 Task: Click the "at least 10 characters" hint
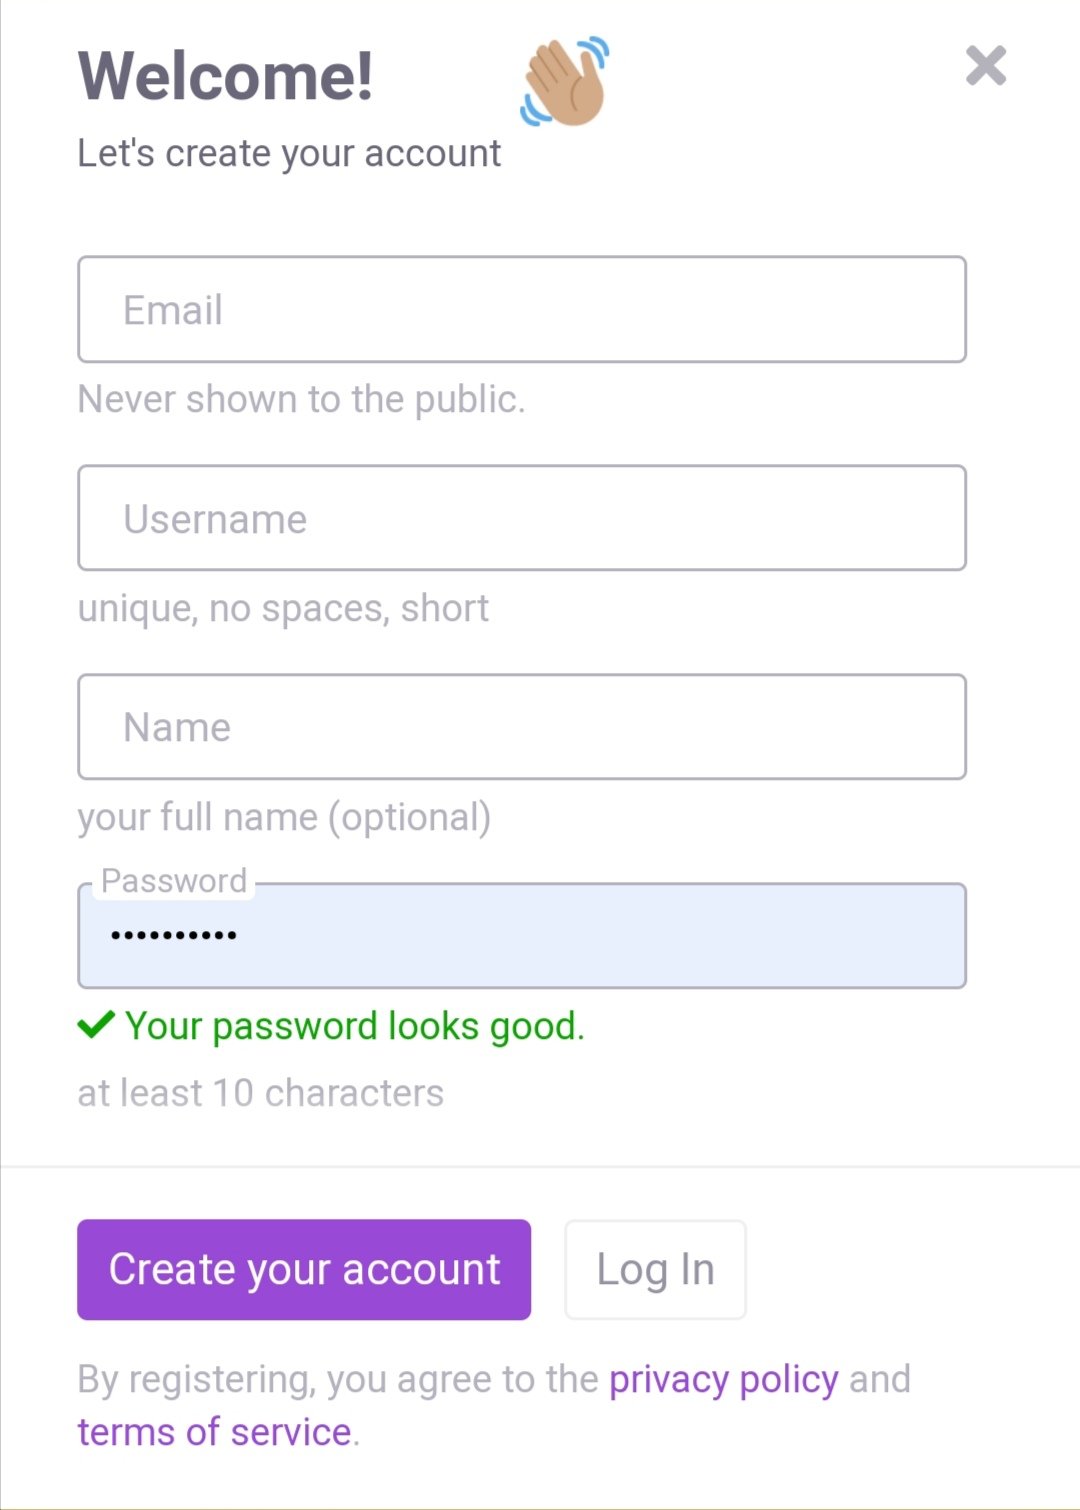click(261, 1093)
